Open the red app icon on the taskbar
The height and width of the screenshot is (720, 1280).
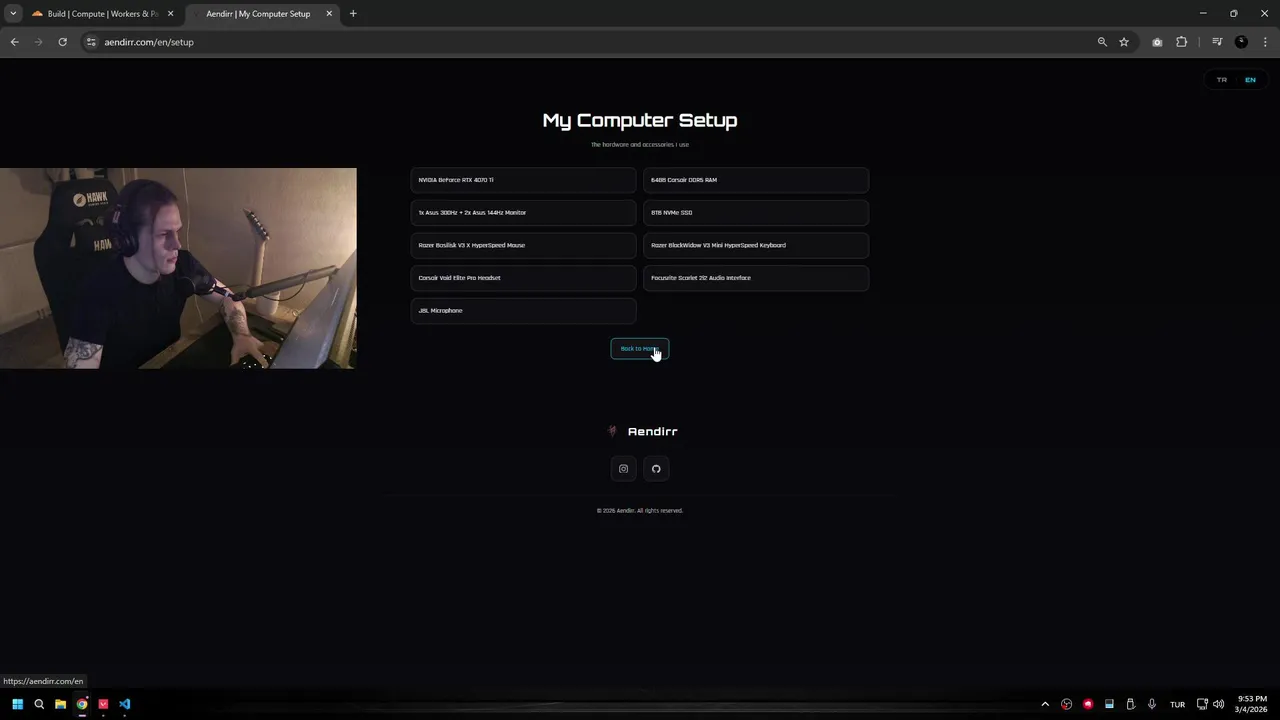point(103,704)
